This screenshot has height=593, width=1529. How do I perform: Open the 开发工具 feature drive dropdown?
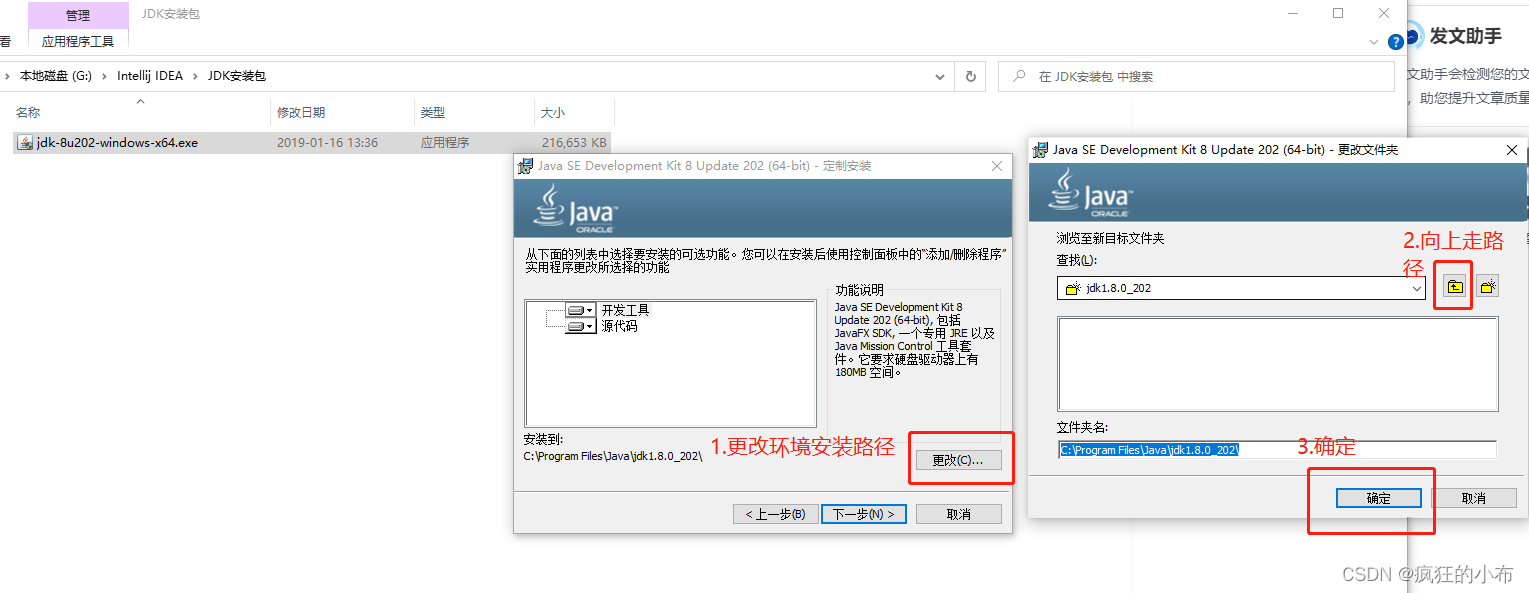click(x=580, y=310)
